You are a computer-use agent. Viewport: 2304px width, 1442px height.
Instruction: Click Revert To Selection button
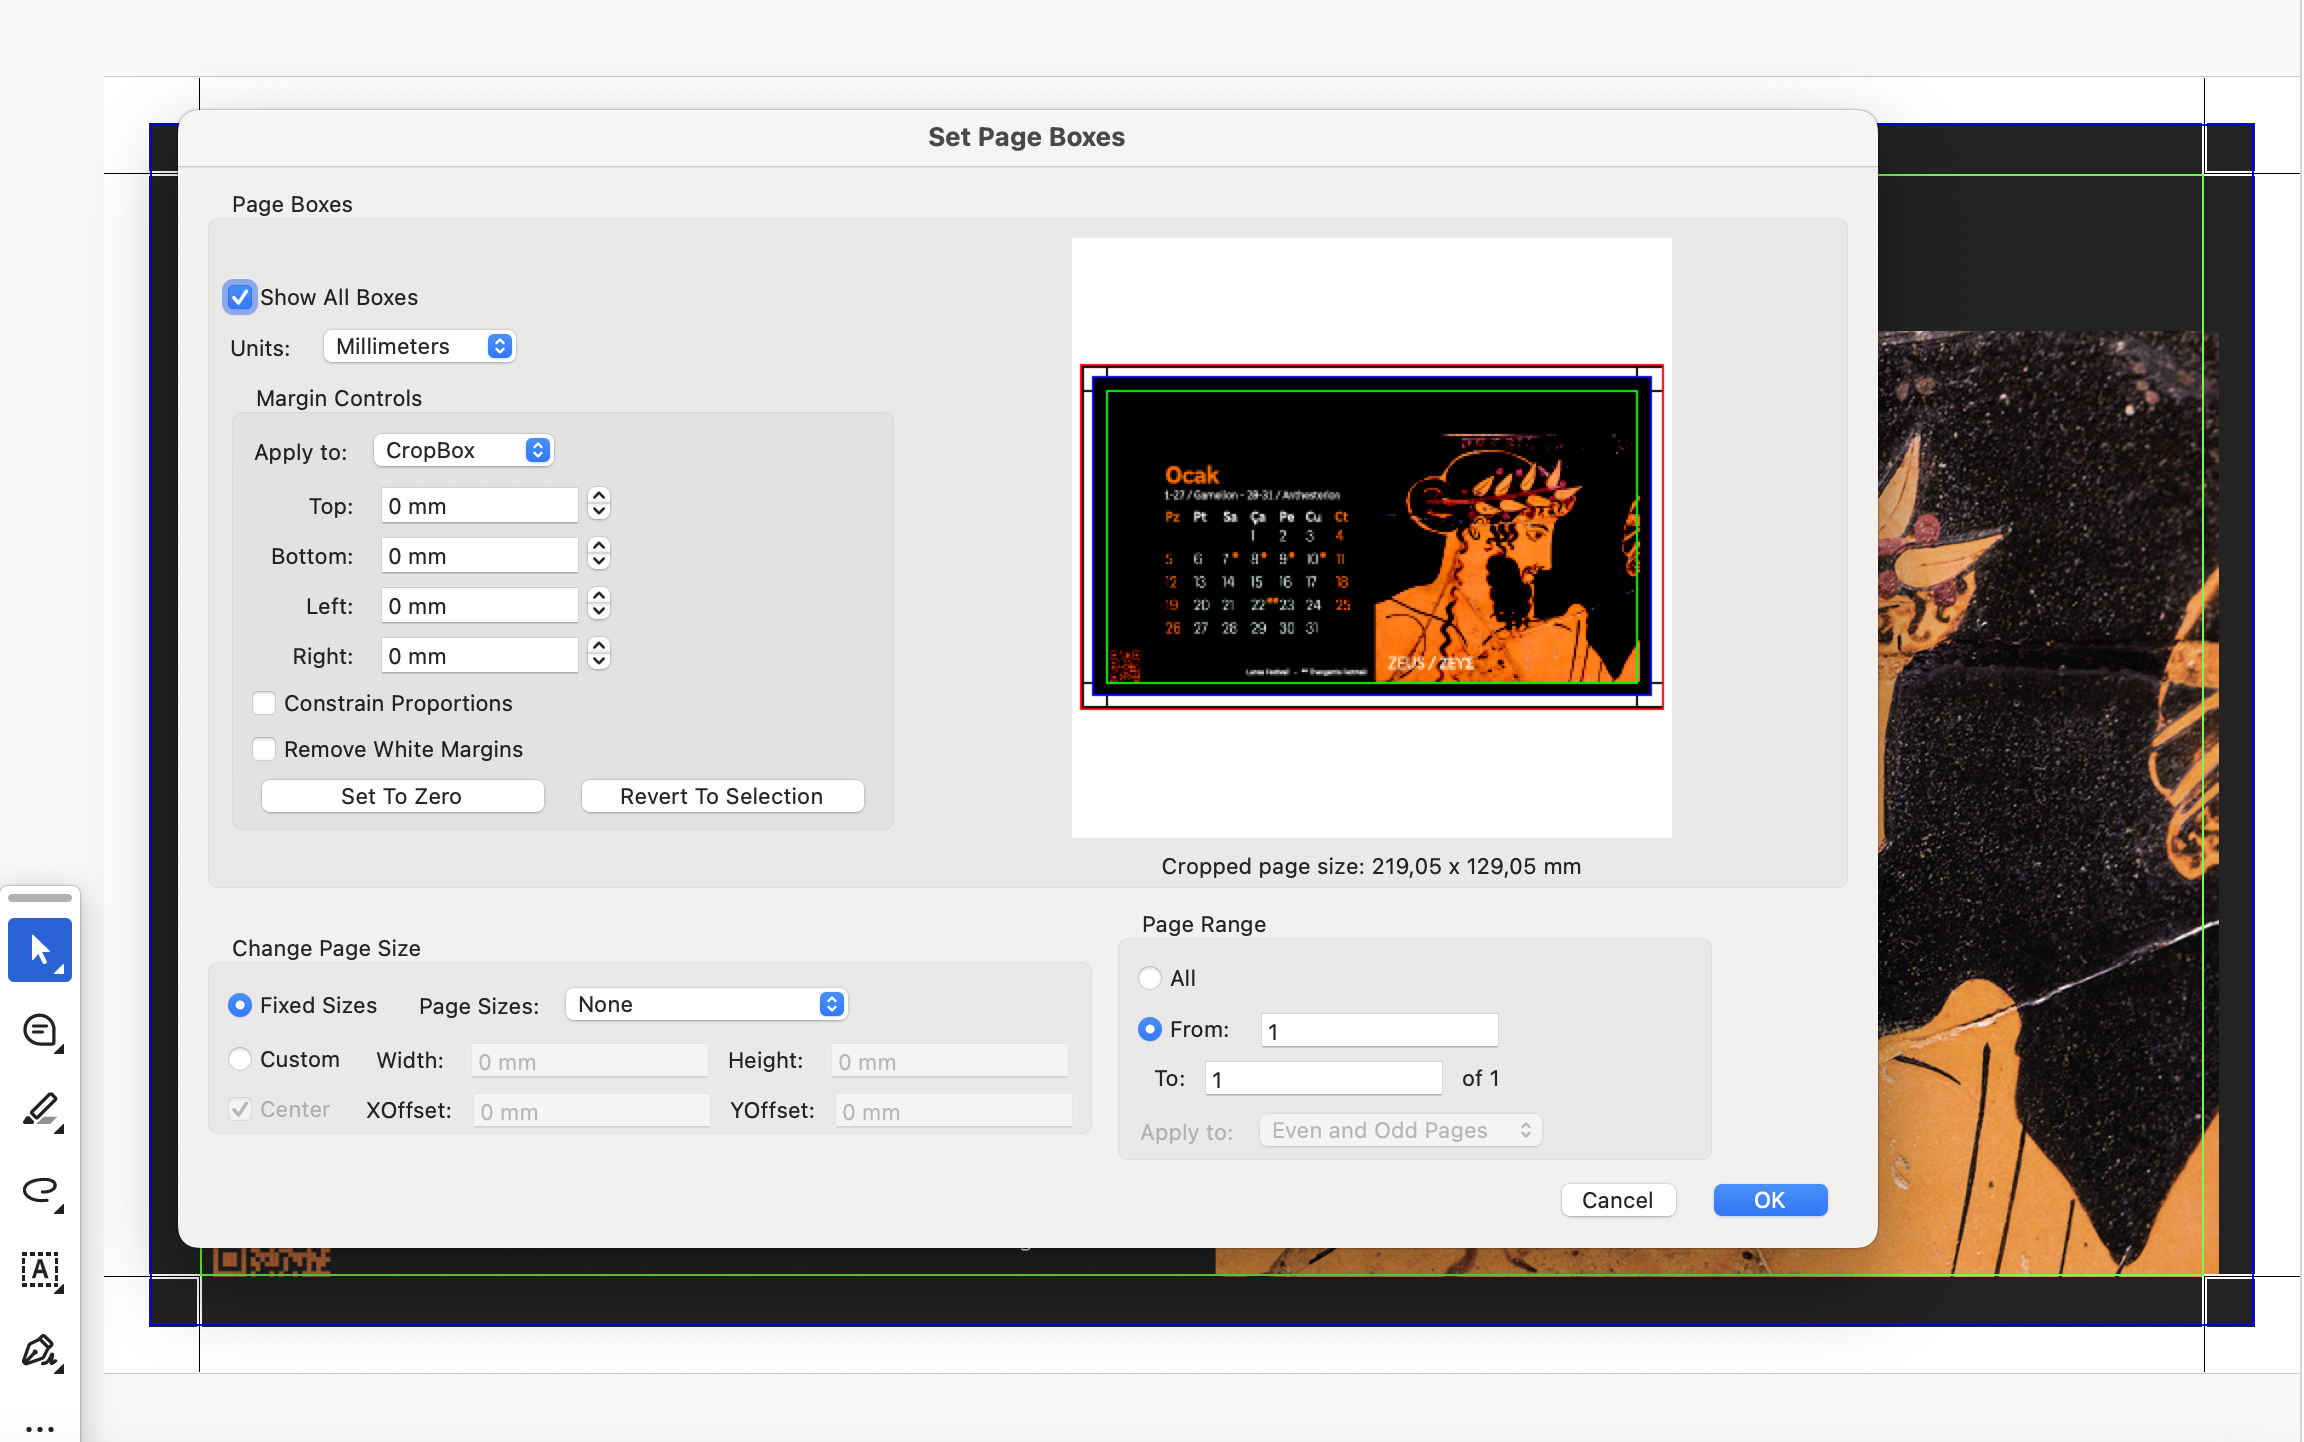point(721,796)
